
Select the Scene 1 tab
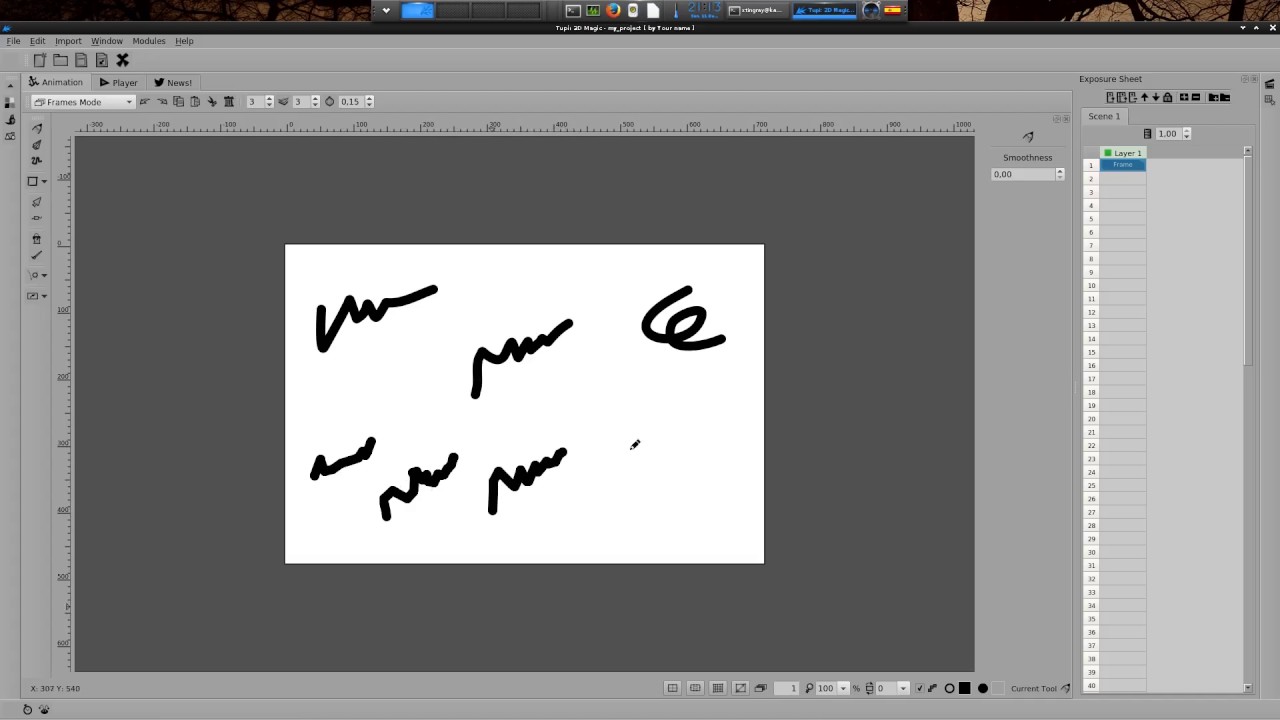pyautogui.click(x=1104, y=116)
